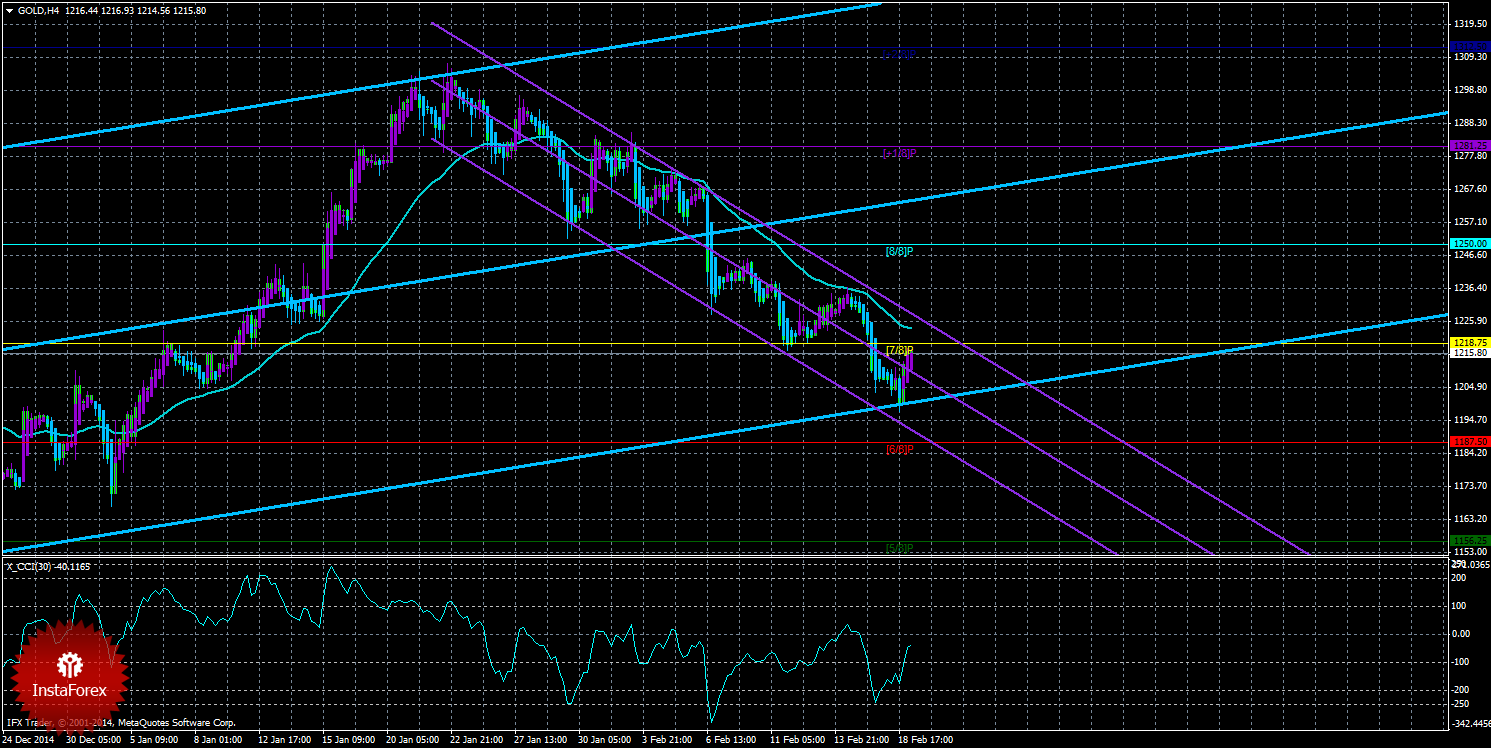Click the green 1156.25 price tag
1491x748 pixels.
1469,540
